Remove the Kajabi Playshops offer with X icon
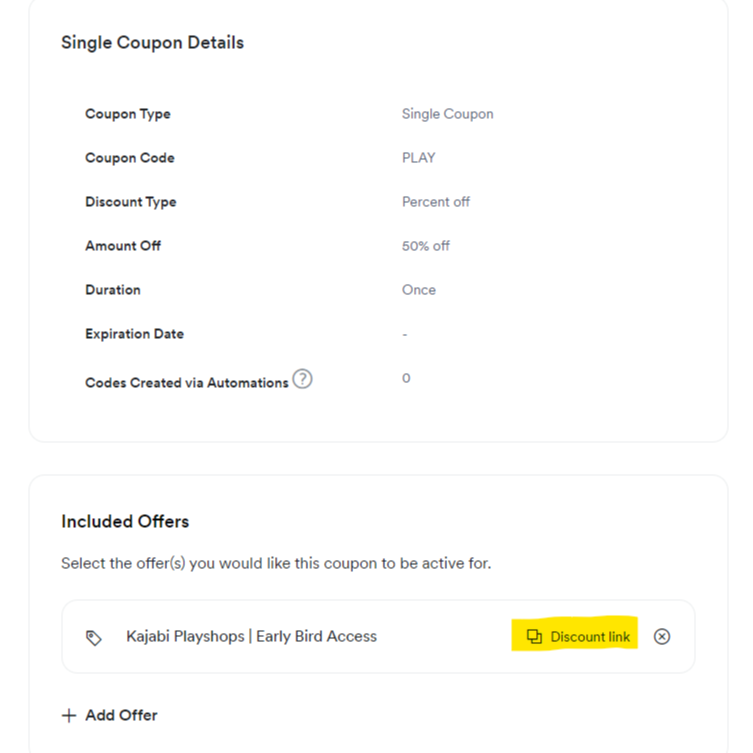753x753 pixels. click(662, 636)
